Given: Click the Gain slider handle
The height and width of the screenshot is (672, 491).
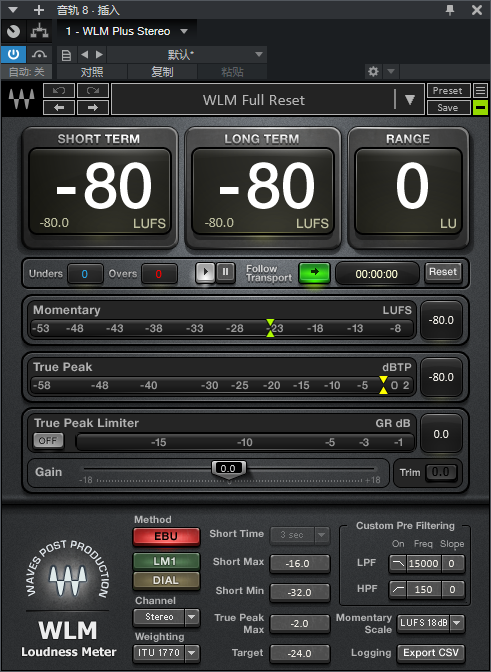Looking at the screenshot, I should pos(229,469).
